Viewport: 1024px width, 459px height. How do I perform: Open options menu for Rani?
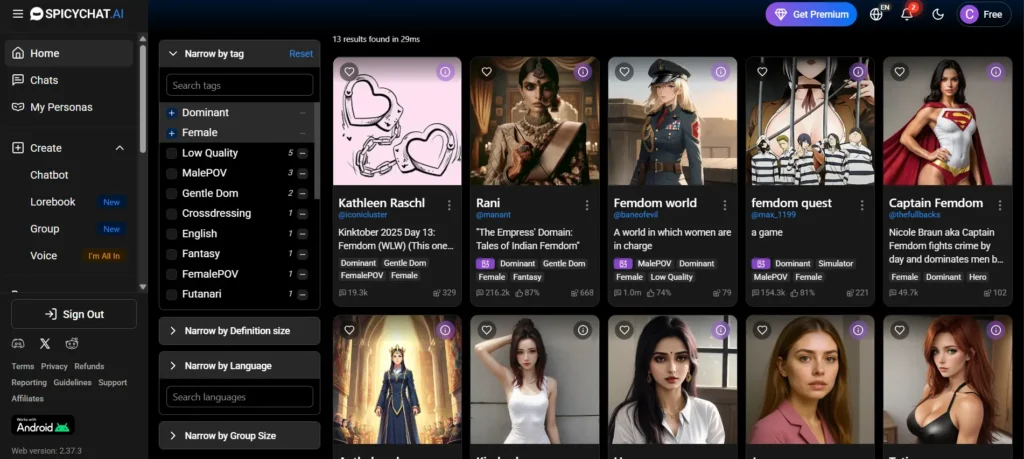pyautogui.click(x=587, y=206)
